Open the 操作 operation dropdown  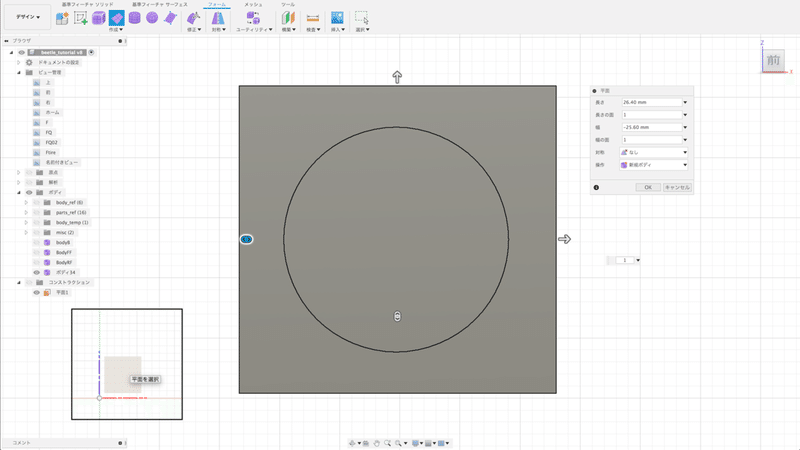coord(654,165)
